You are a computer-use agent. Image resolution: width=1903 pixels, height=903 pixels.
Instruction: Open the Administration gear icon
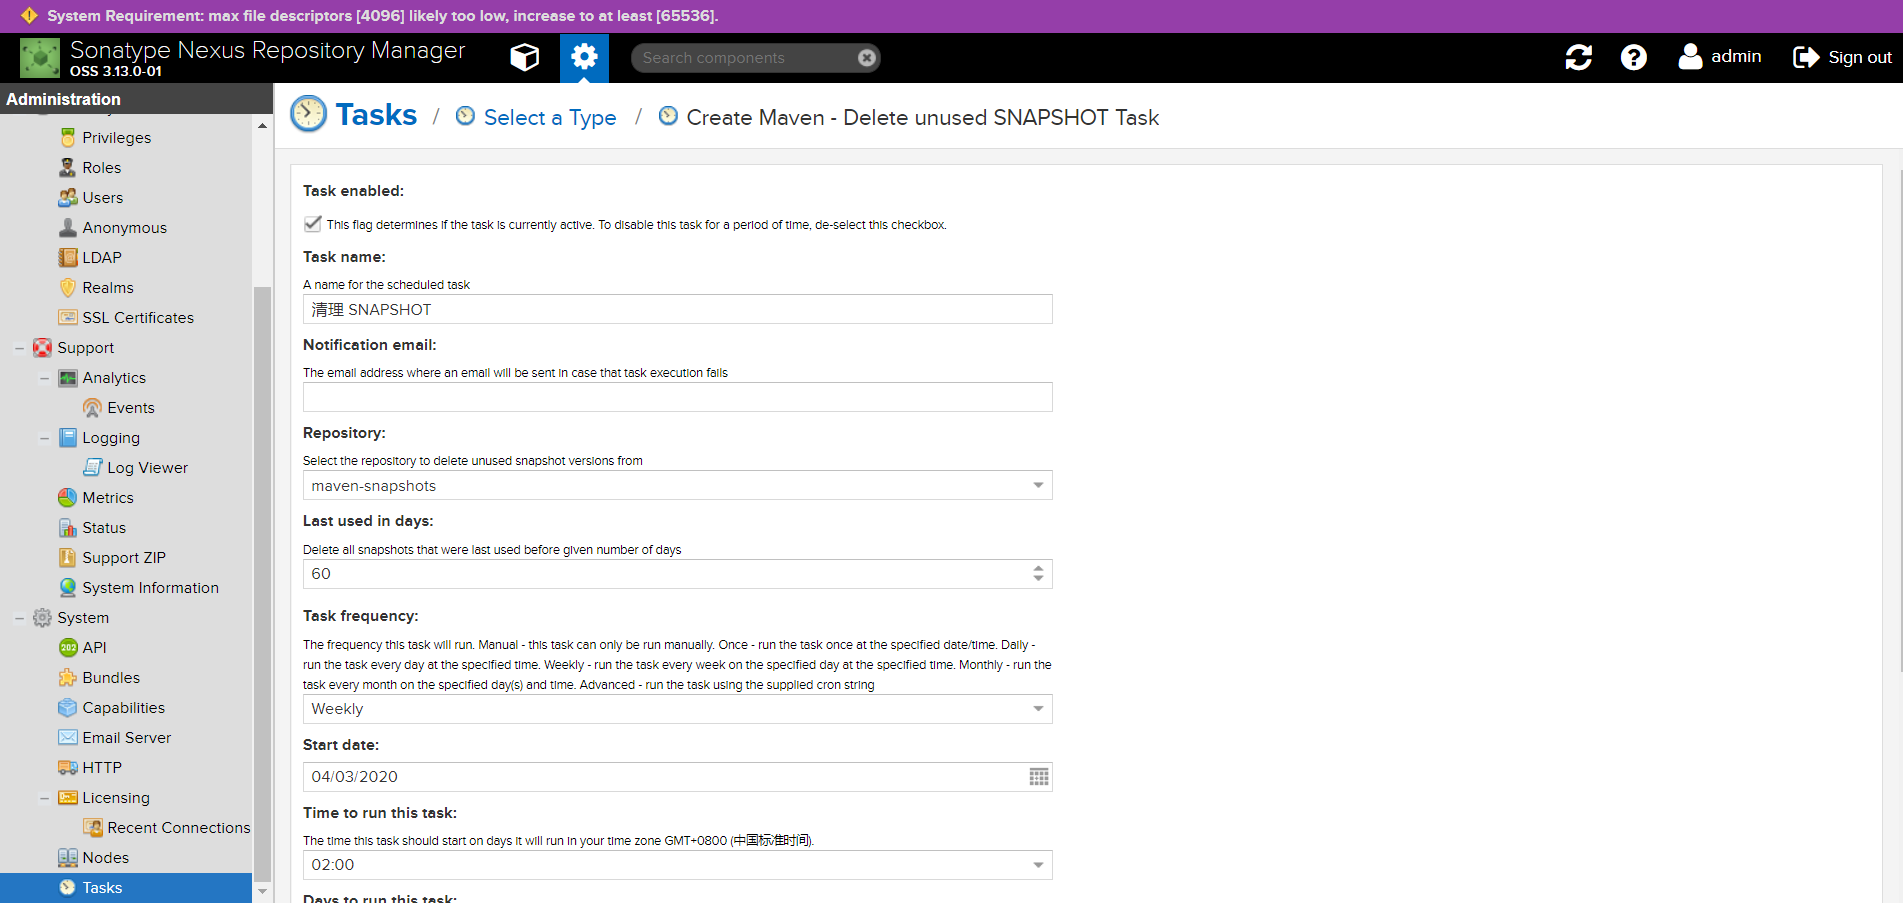584,57
